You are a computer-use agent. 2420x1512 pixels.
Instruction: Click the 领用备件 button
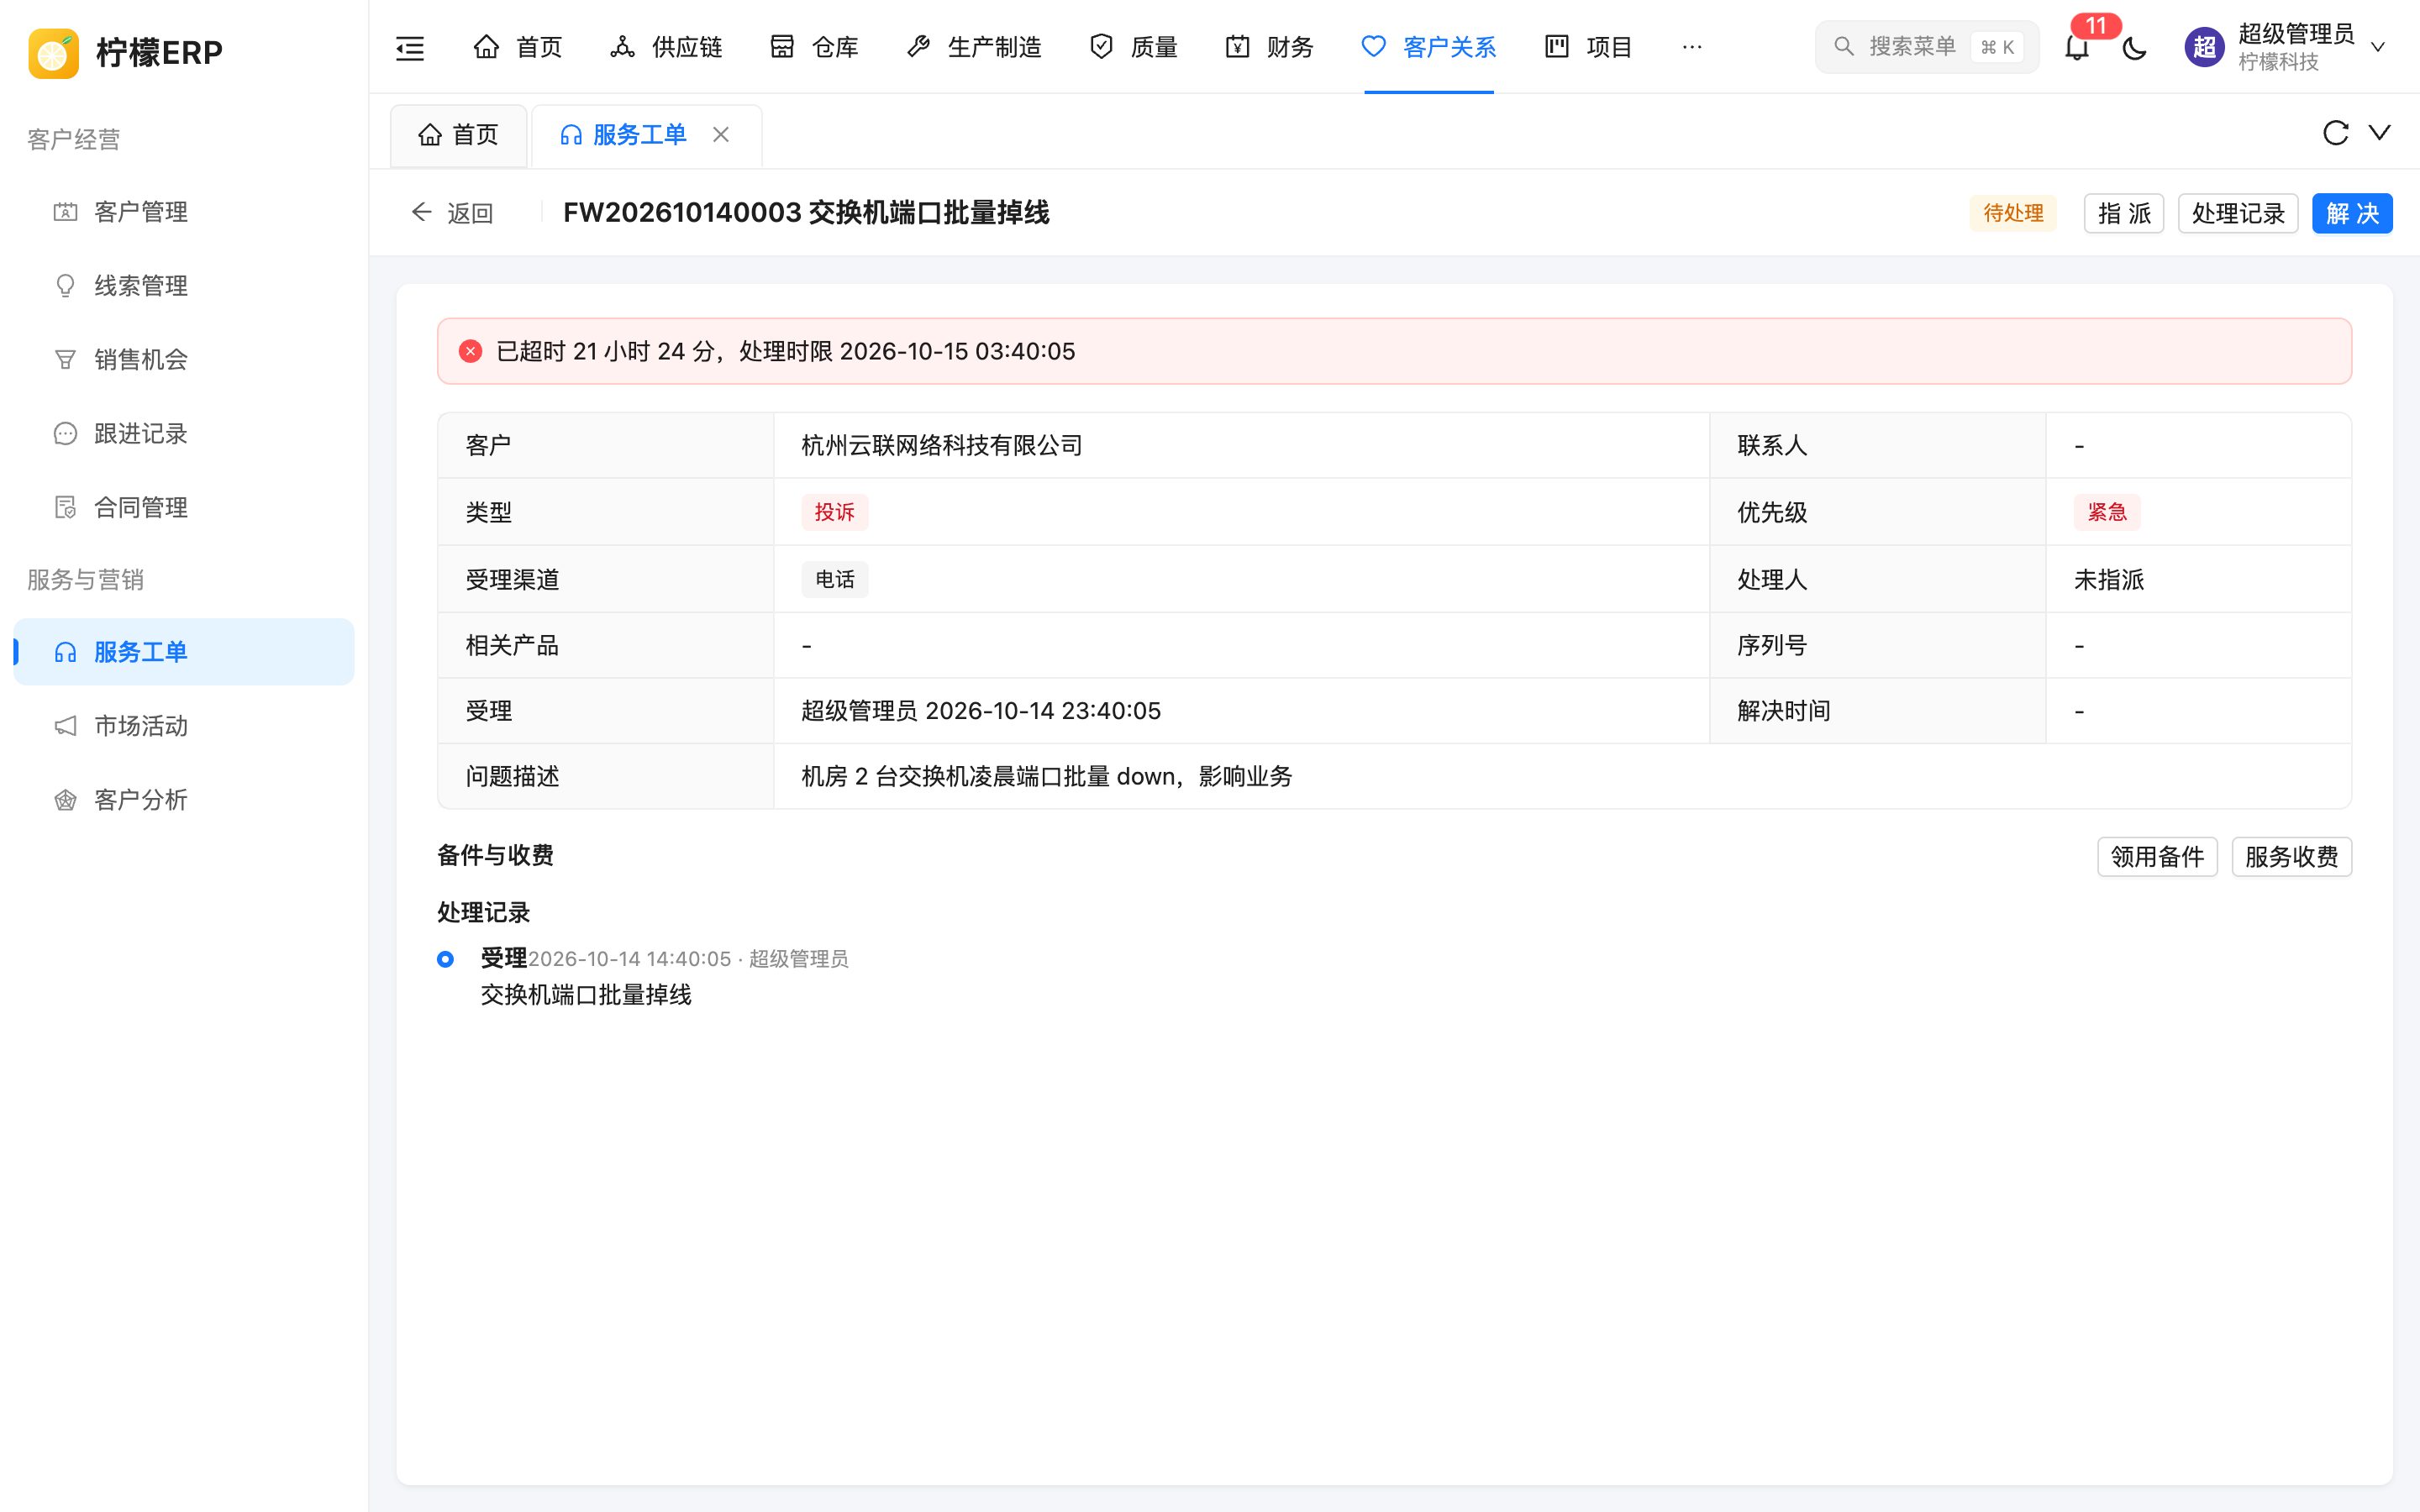[x=2157, y=857]
